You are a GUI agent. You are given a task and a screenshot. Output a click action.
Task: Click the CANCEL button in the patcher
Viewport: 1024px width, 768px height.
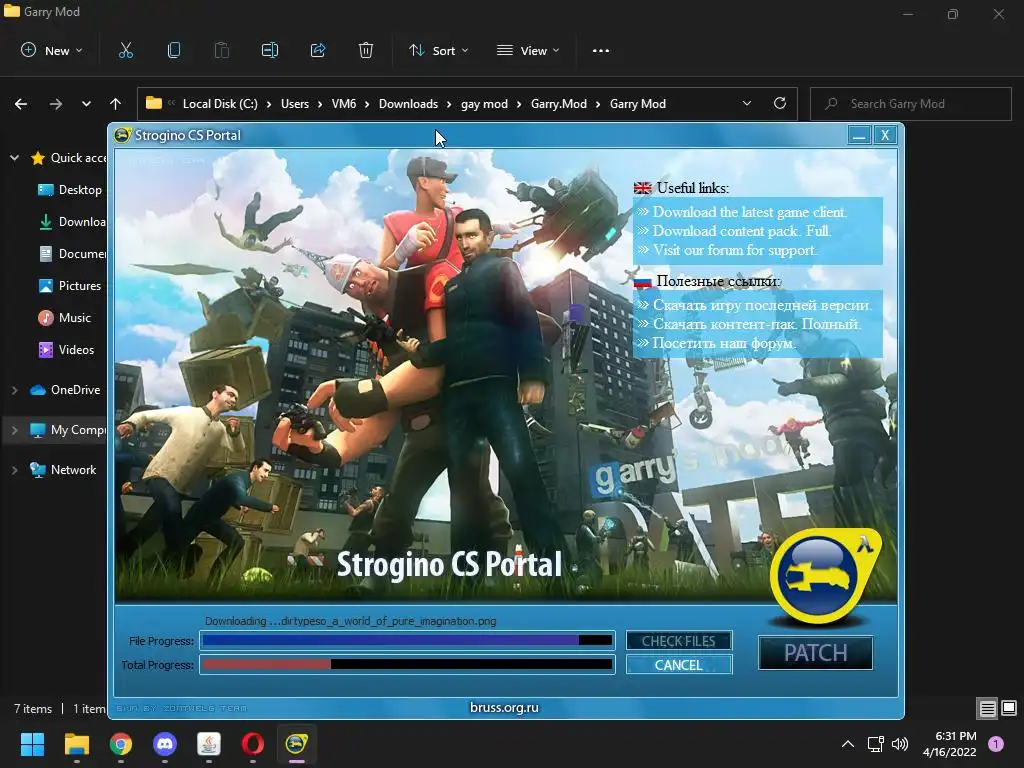tap(679, 665)
